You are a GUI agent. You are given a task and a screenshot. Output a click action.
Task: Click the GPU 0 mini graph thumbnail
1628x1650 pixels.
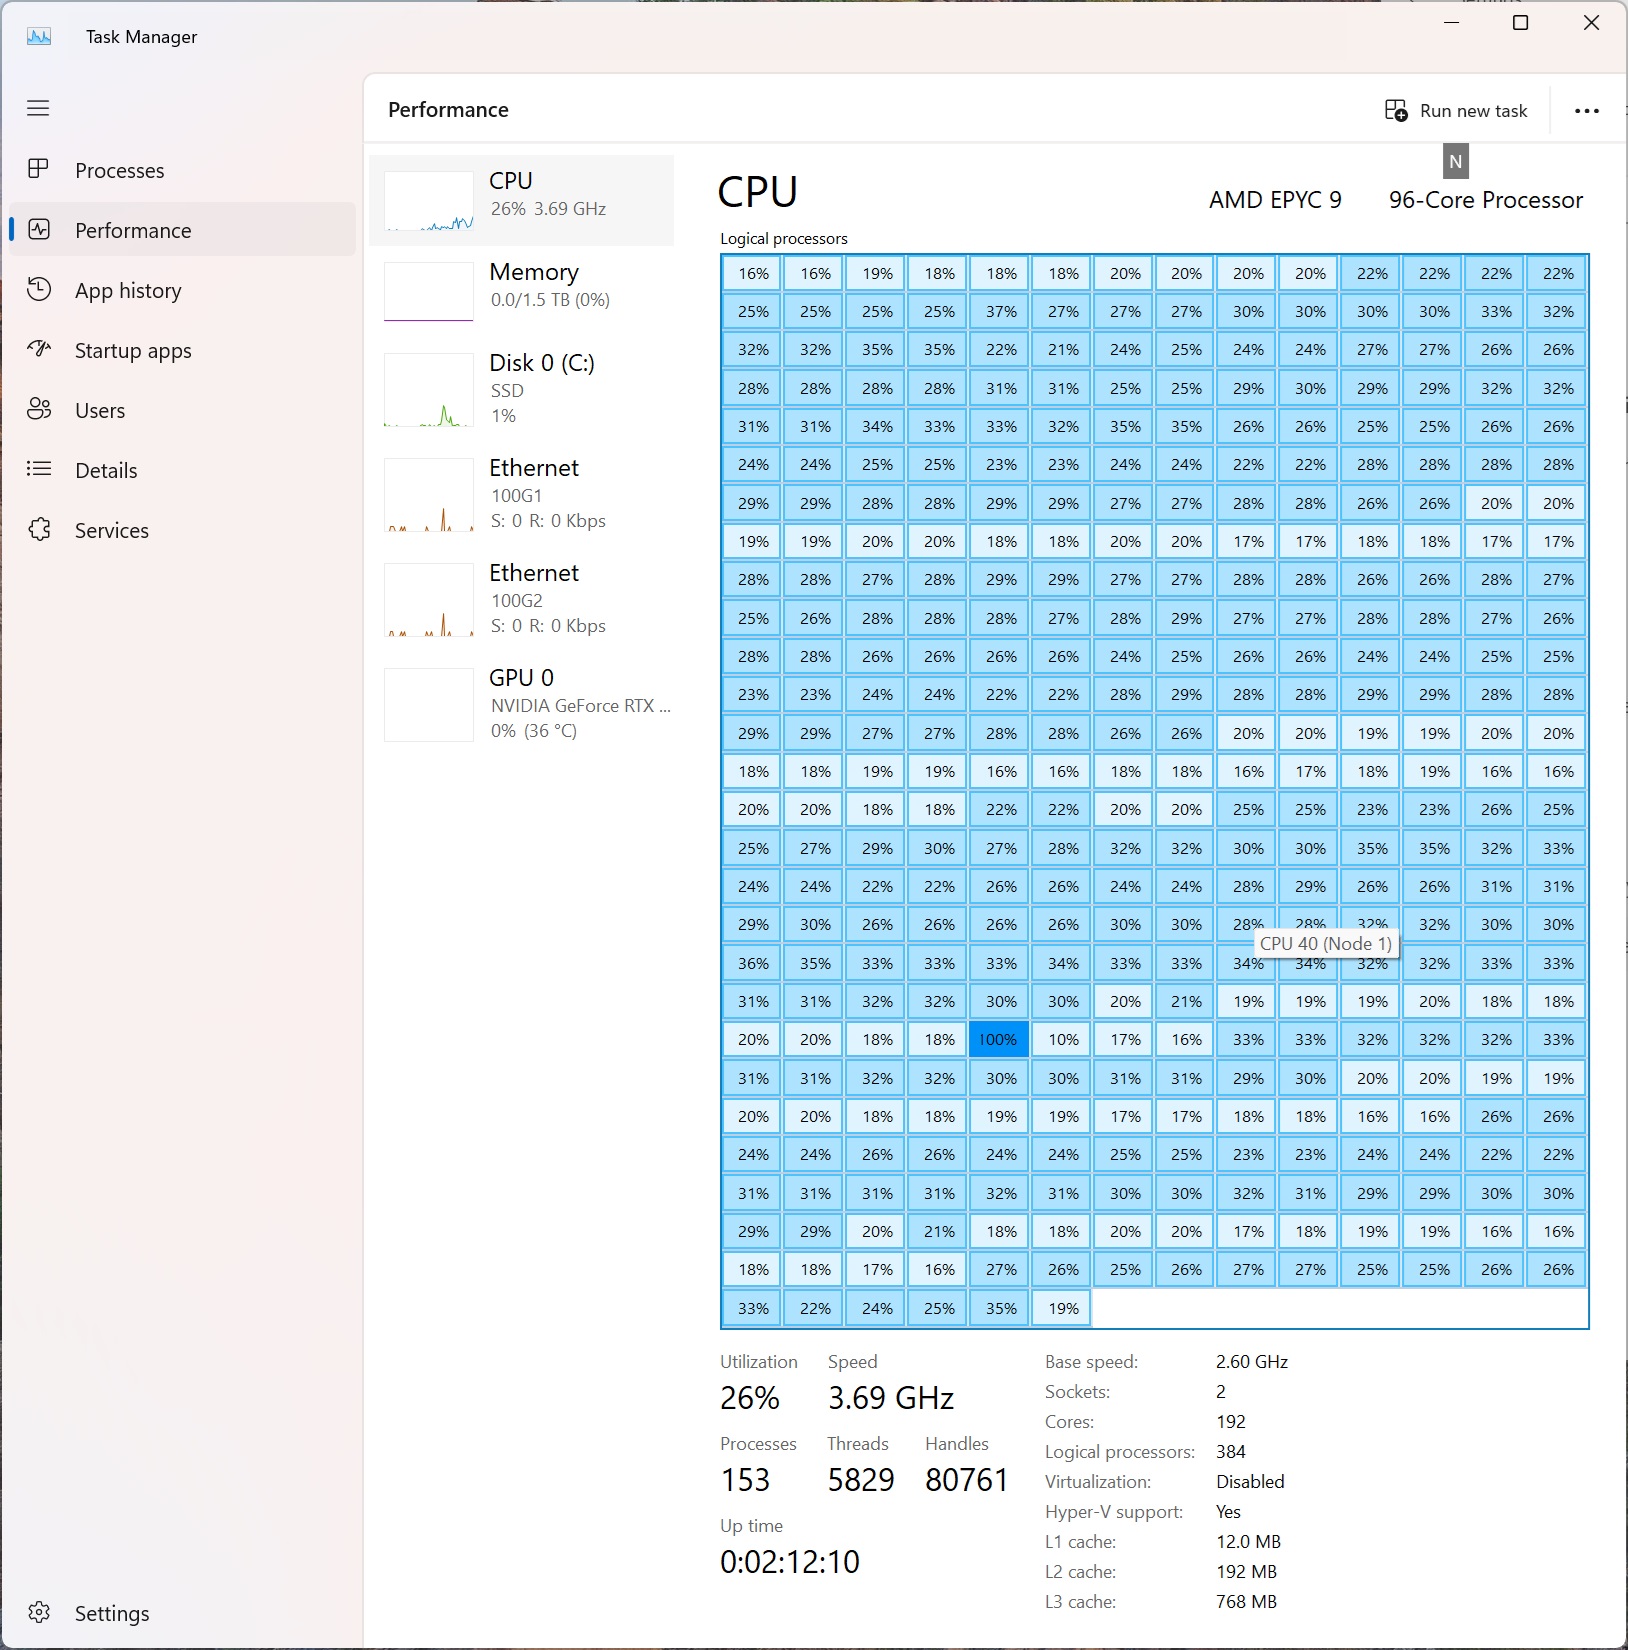(429, 705)
